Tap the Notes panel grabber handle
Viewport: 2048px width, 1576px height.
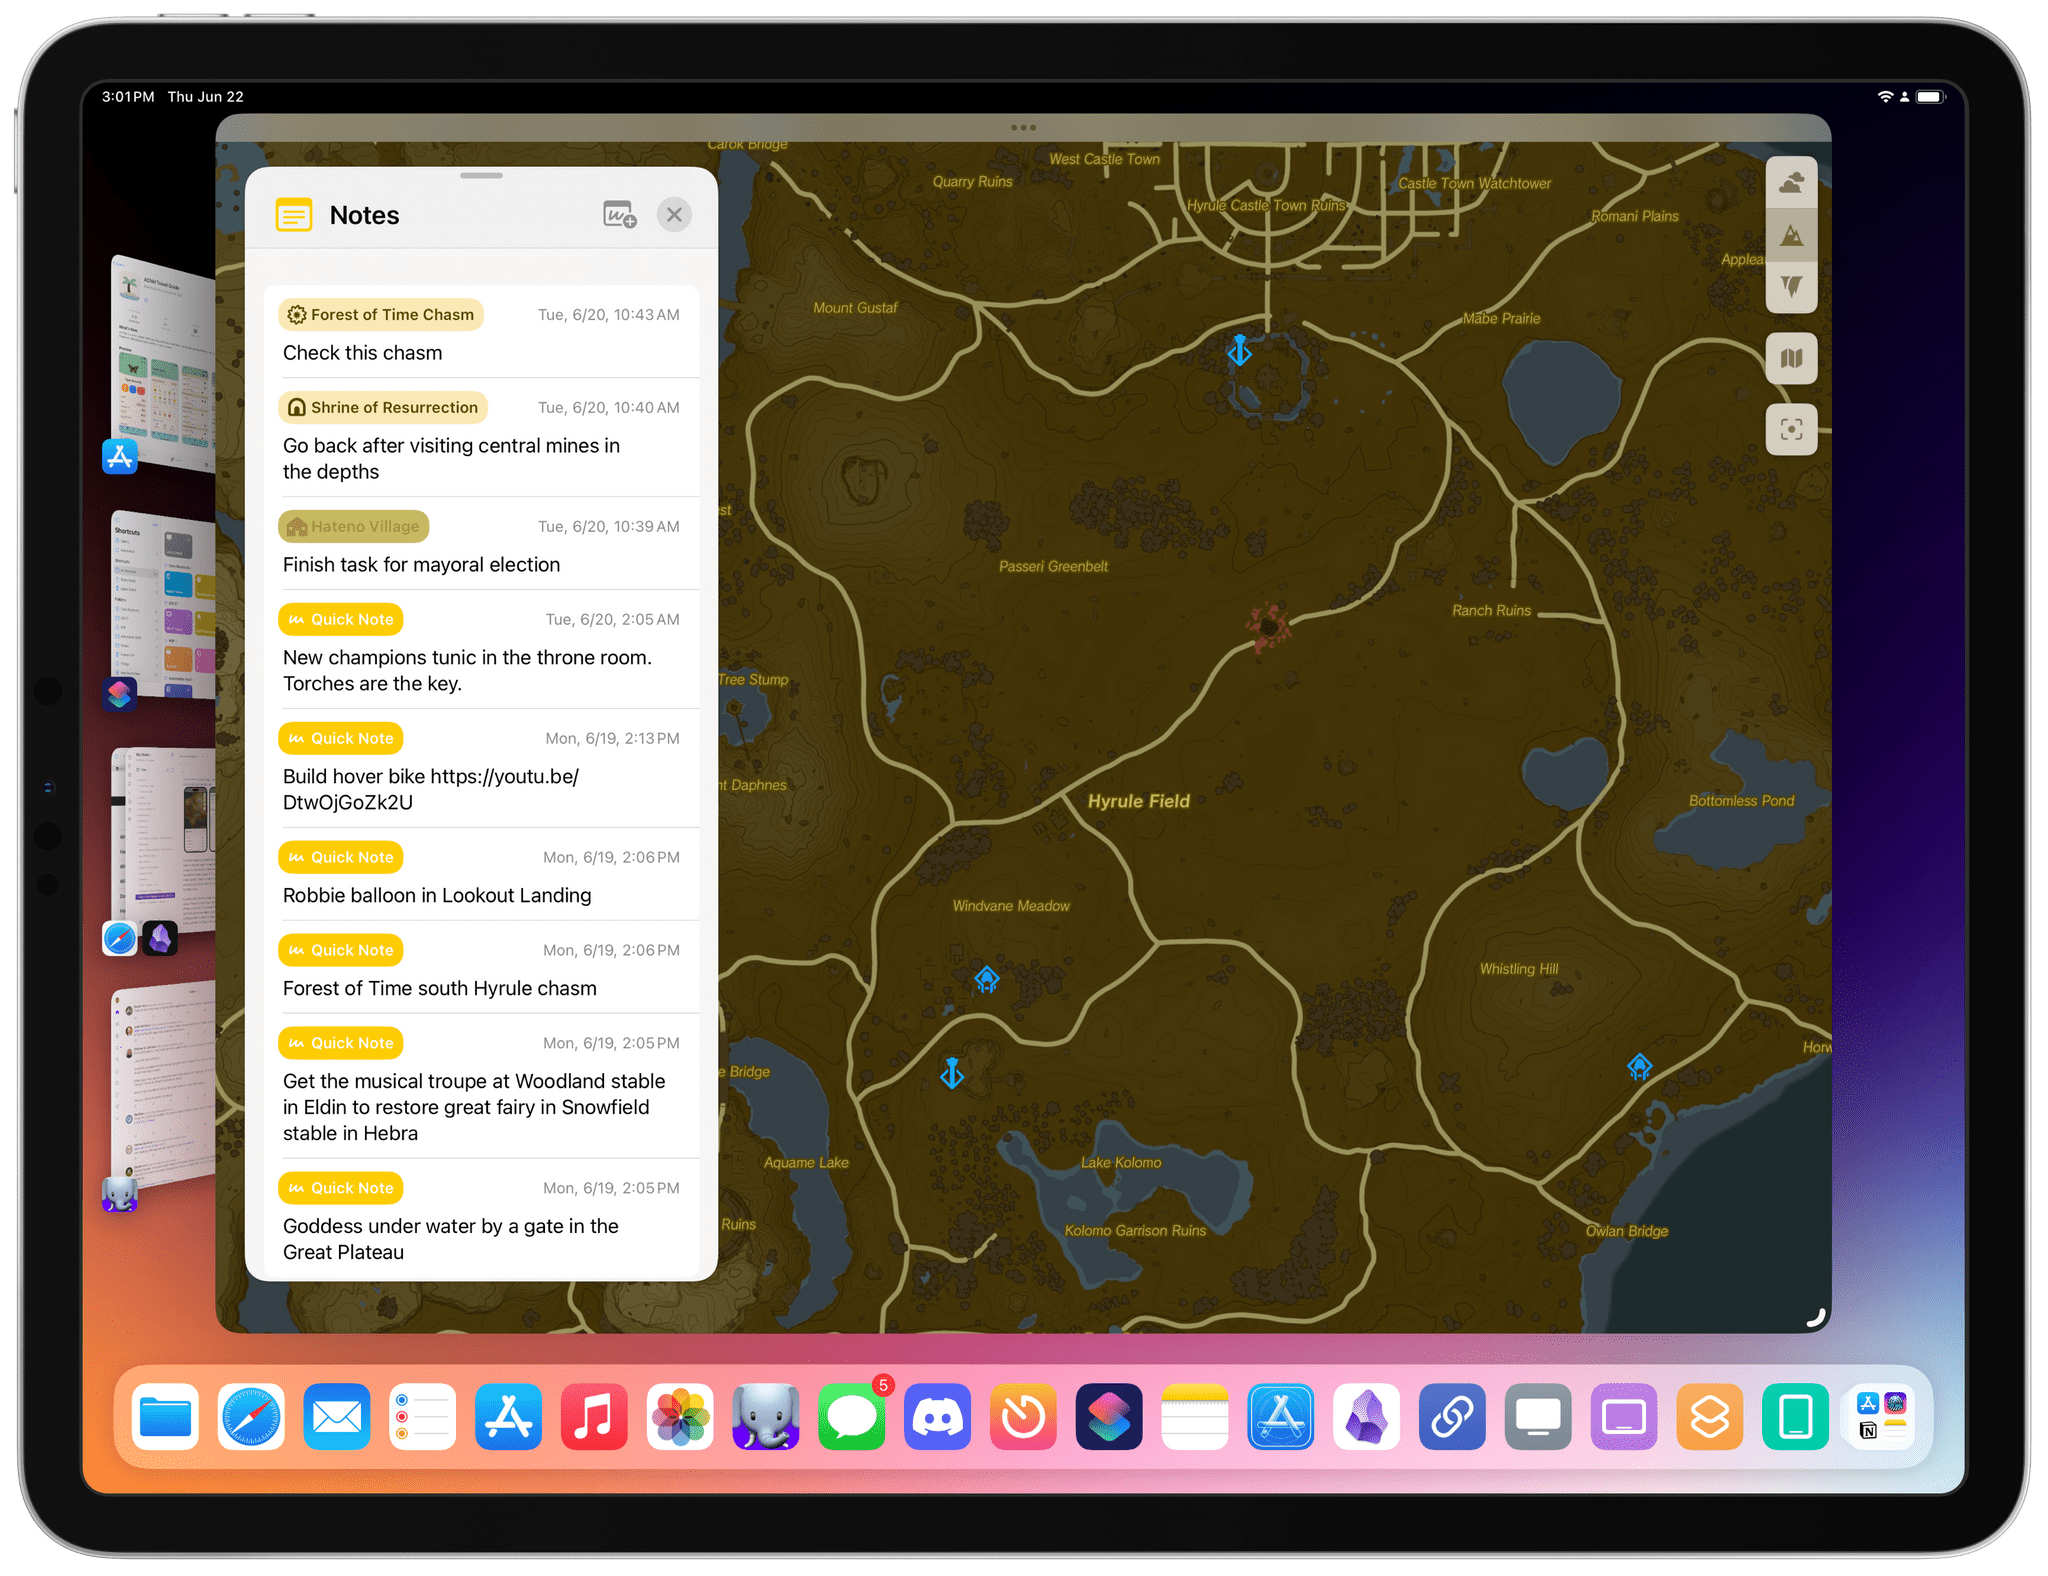[481, 176]
